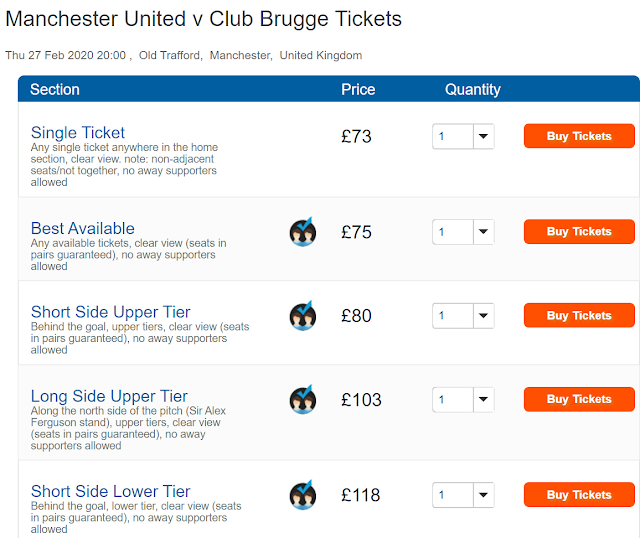Click paired-seats icon for Short Side Lower Tier
This screenshot has width=640, height=538.
point(303,495)
